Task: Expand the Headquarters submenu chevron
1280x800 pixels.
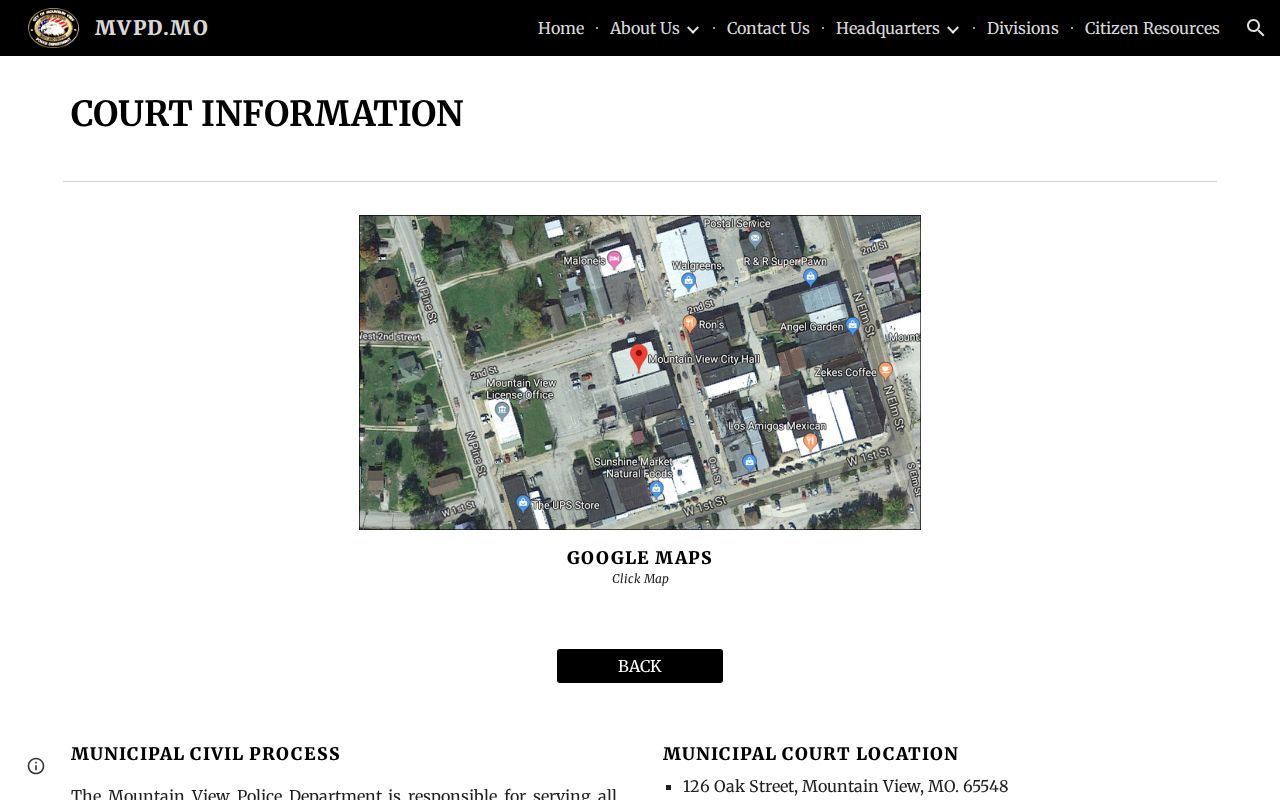Action: 952,29
